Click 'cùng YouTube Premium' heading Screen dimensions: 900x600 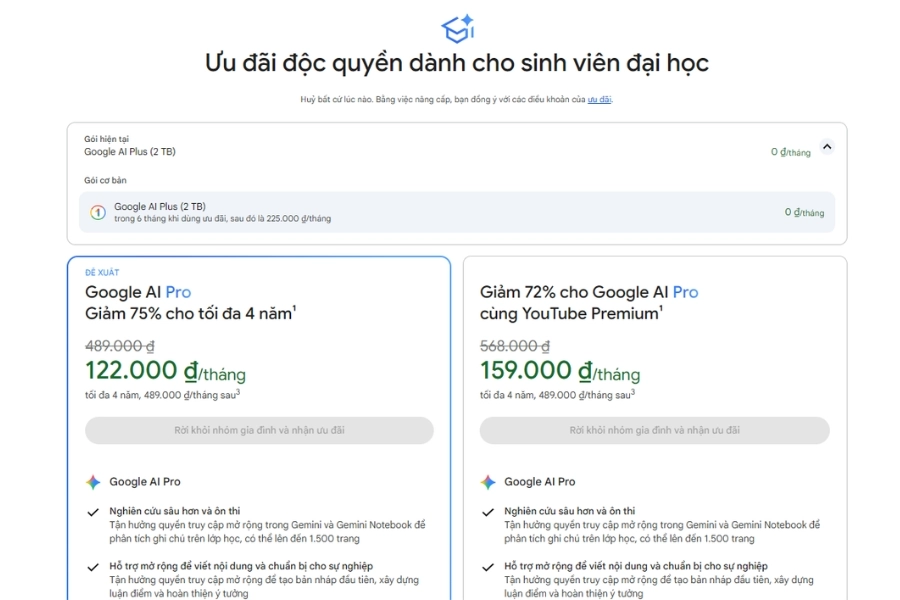pos(571,313)
